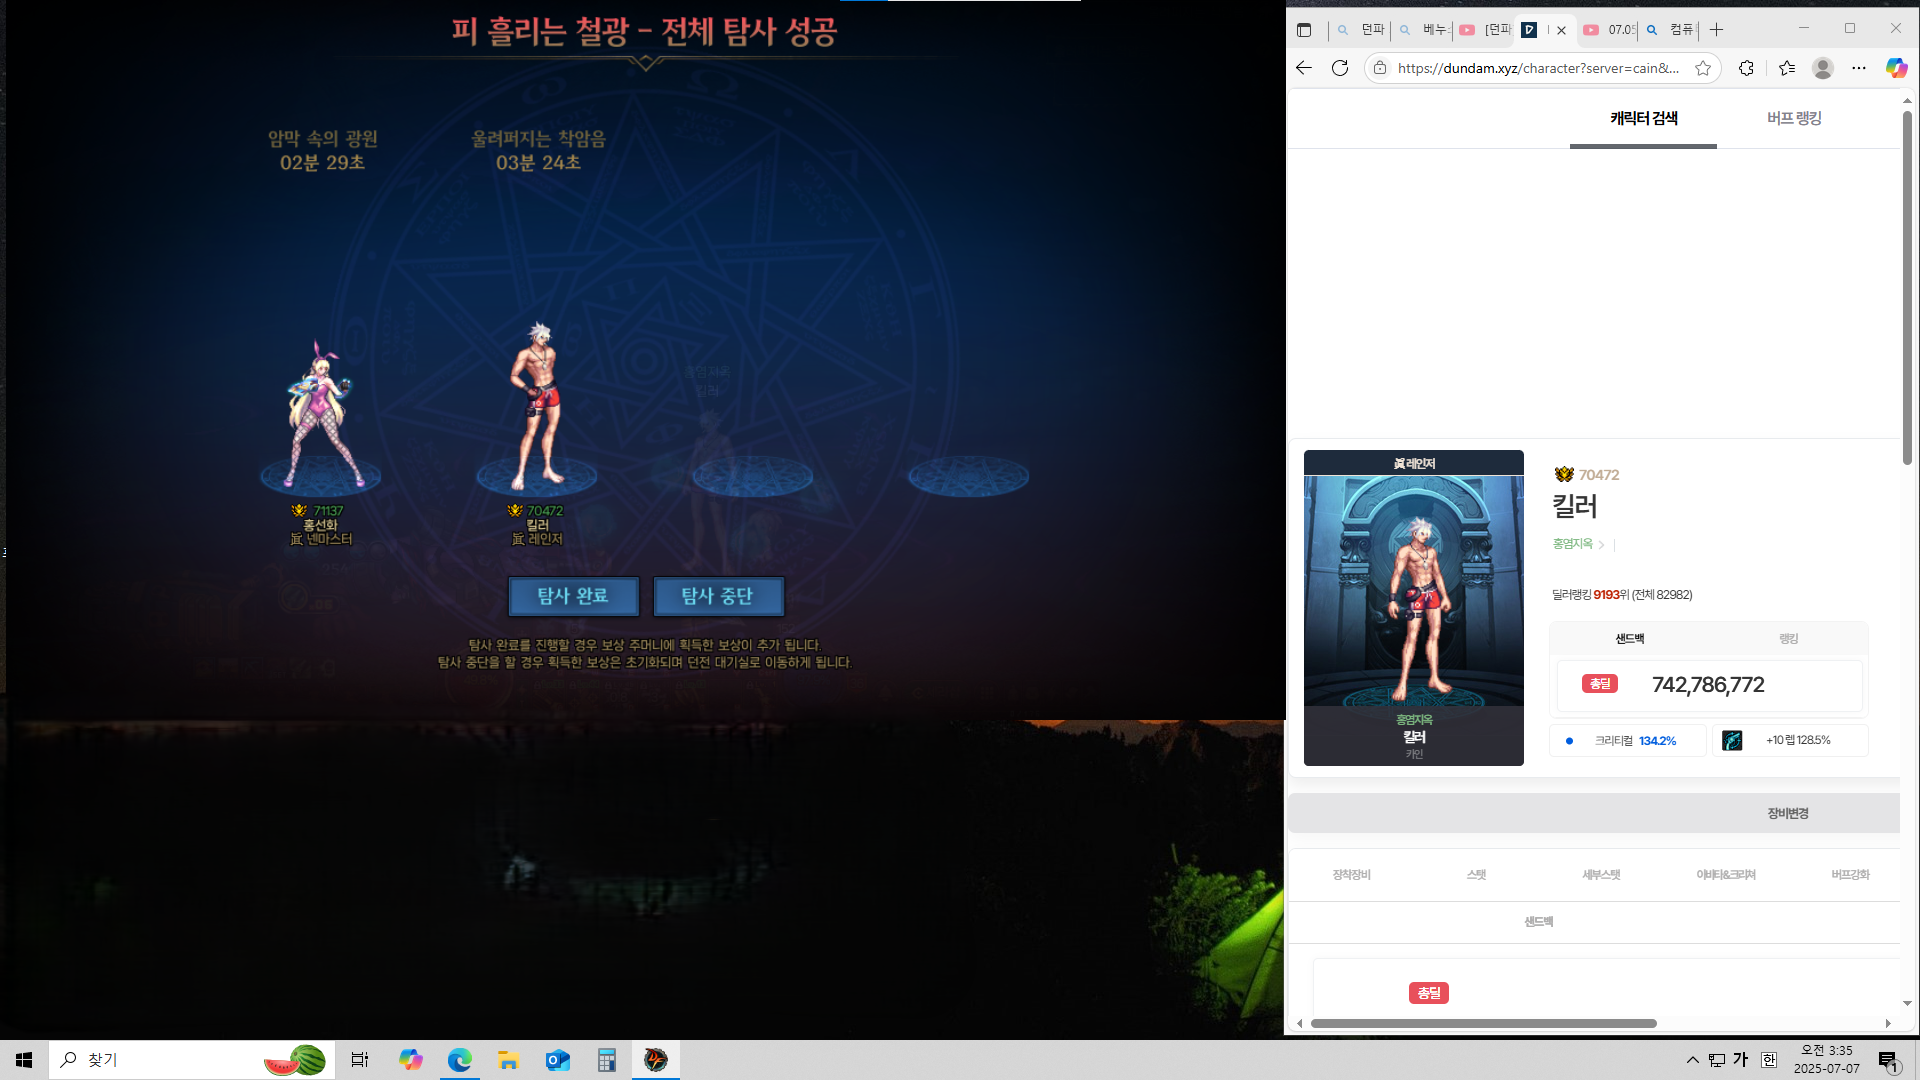Expand the 홍염지옥 guild link arrow
The width and height of the screenshot is (1920, 1080).
click(1601, 545)
